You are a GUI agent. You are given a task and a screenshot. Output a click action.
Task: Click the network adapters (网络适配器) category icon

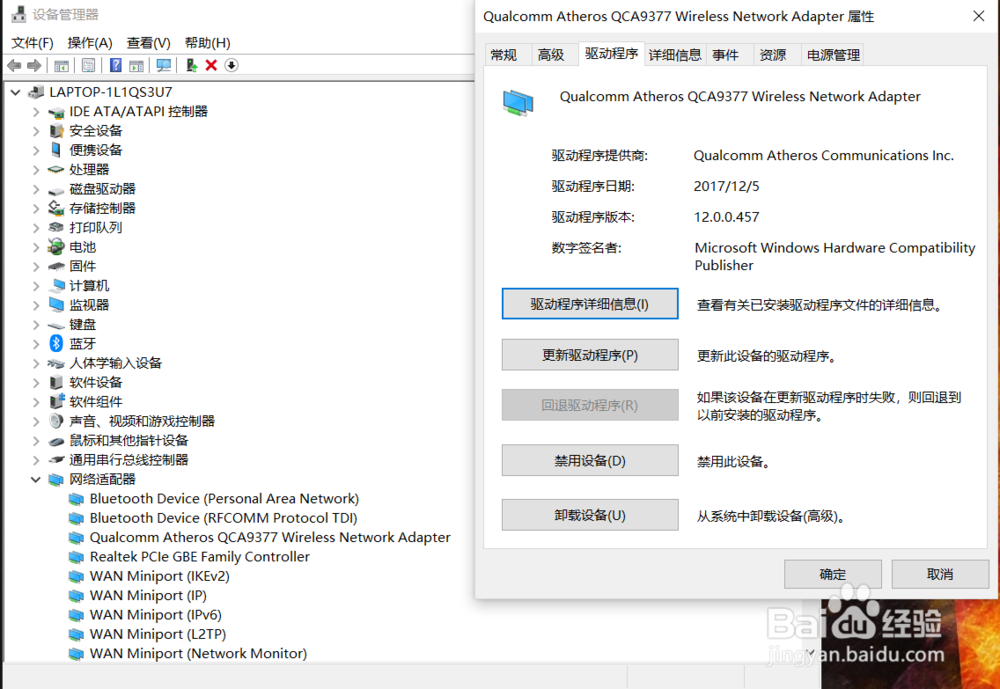56,479
